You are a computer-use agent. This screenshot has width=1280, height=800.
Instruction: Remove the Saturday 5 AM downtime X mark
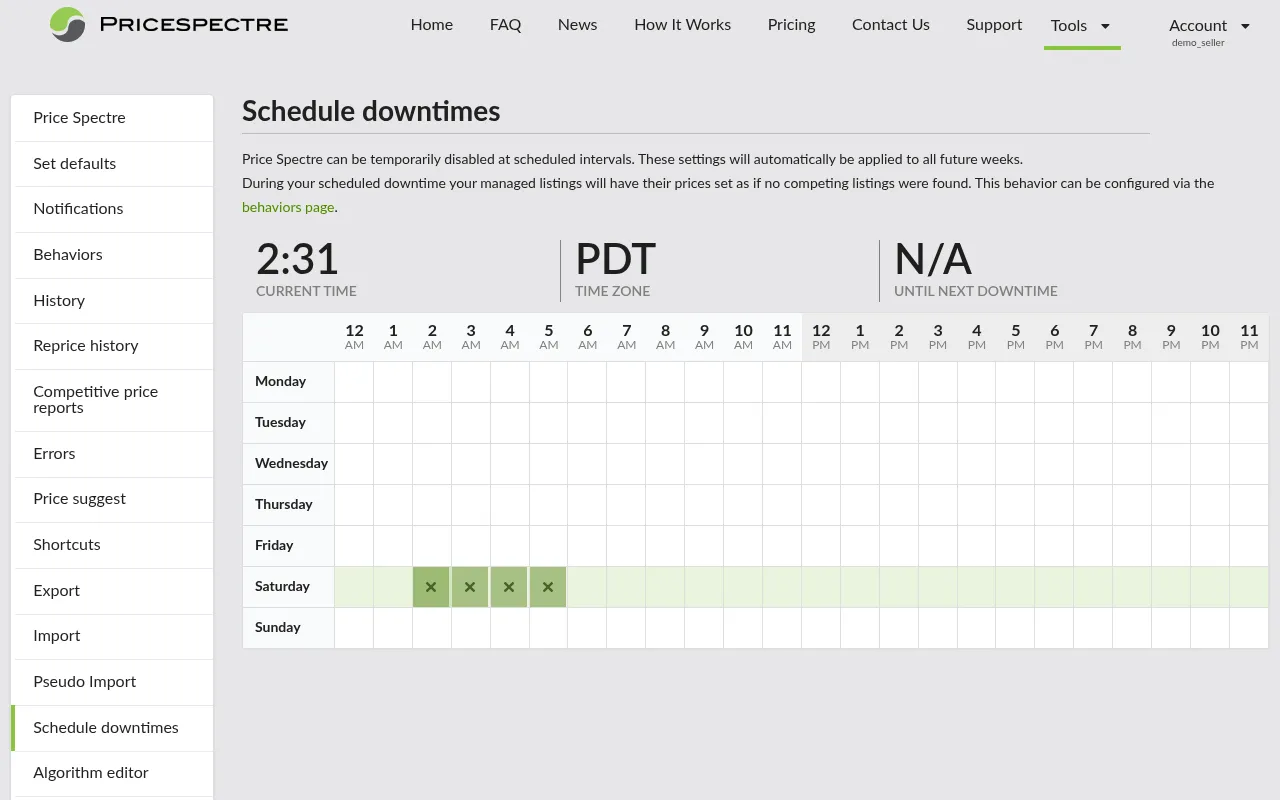[x=547, y=587]
